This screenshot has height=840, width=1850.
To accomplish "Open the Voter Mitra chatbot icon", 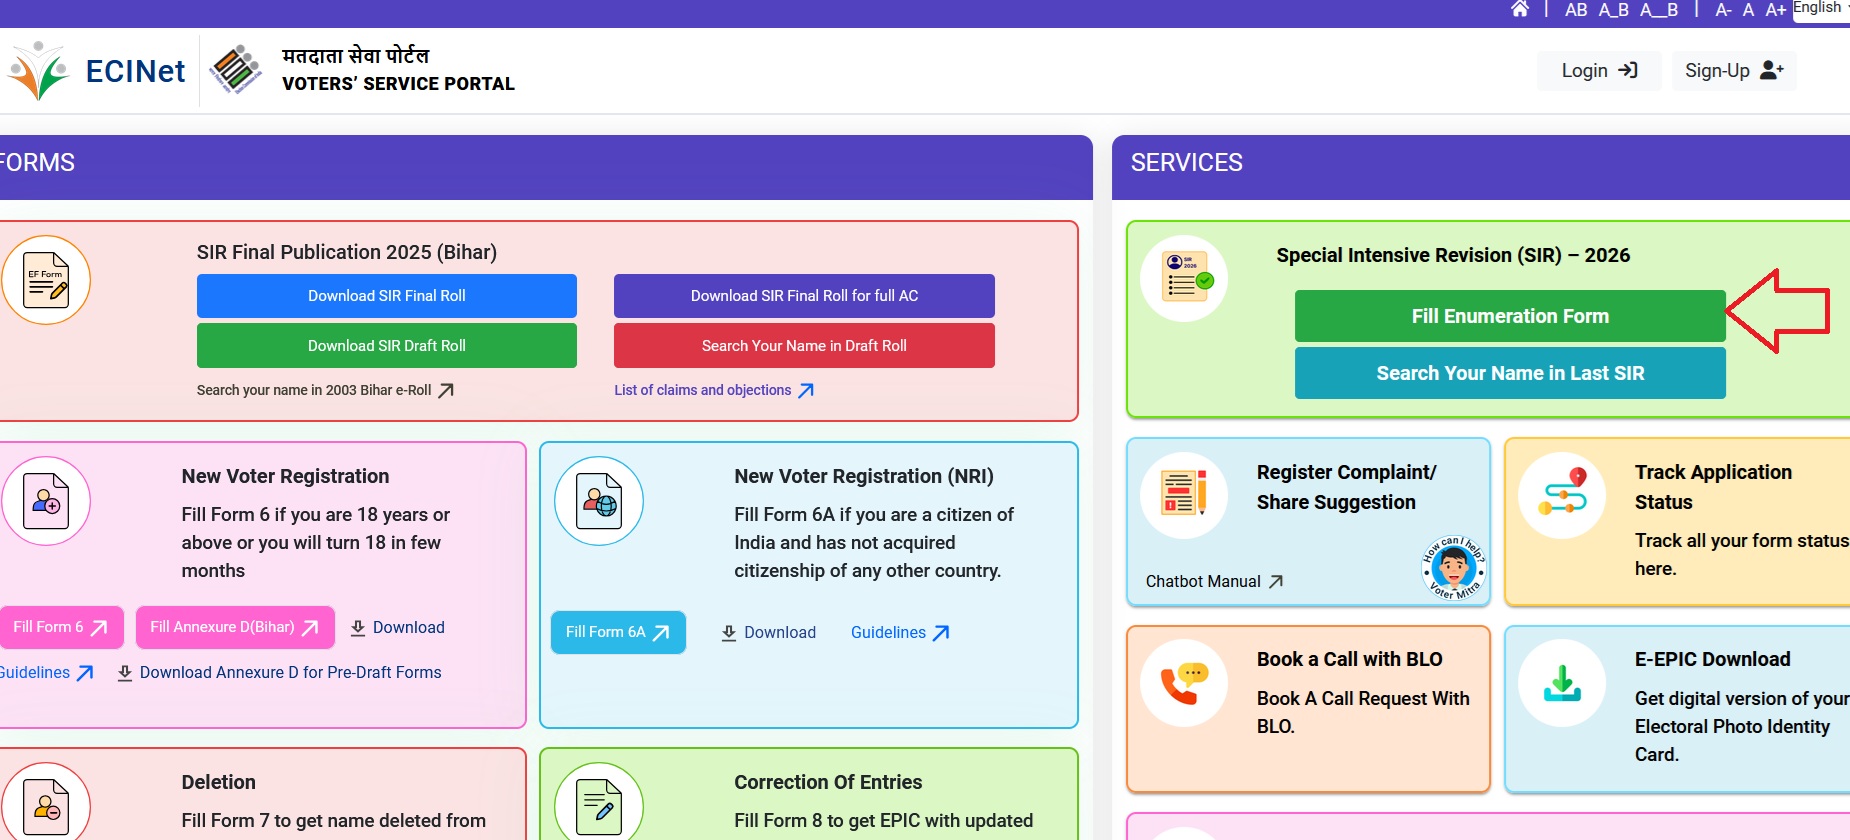I will [x=1453, y=568].
